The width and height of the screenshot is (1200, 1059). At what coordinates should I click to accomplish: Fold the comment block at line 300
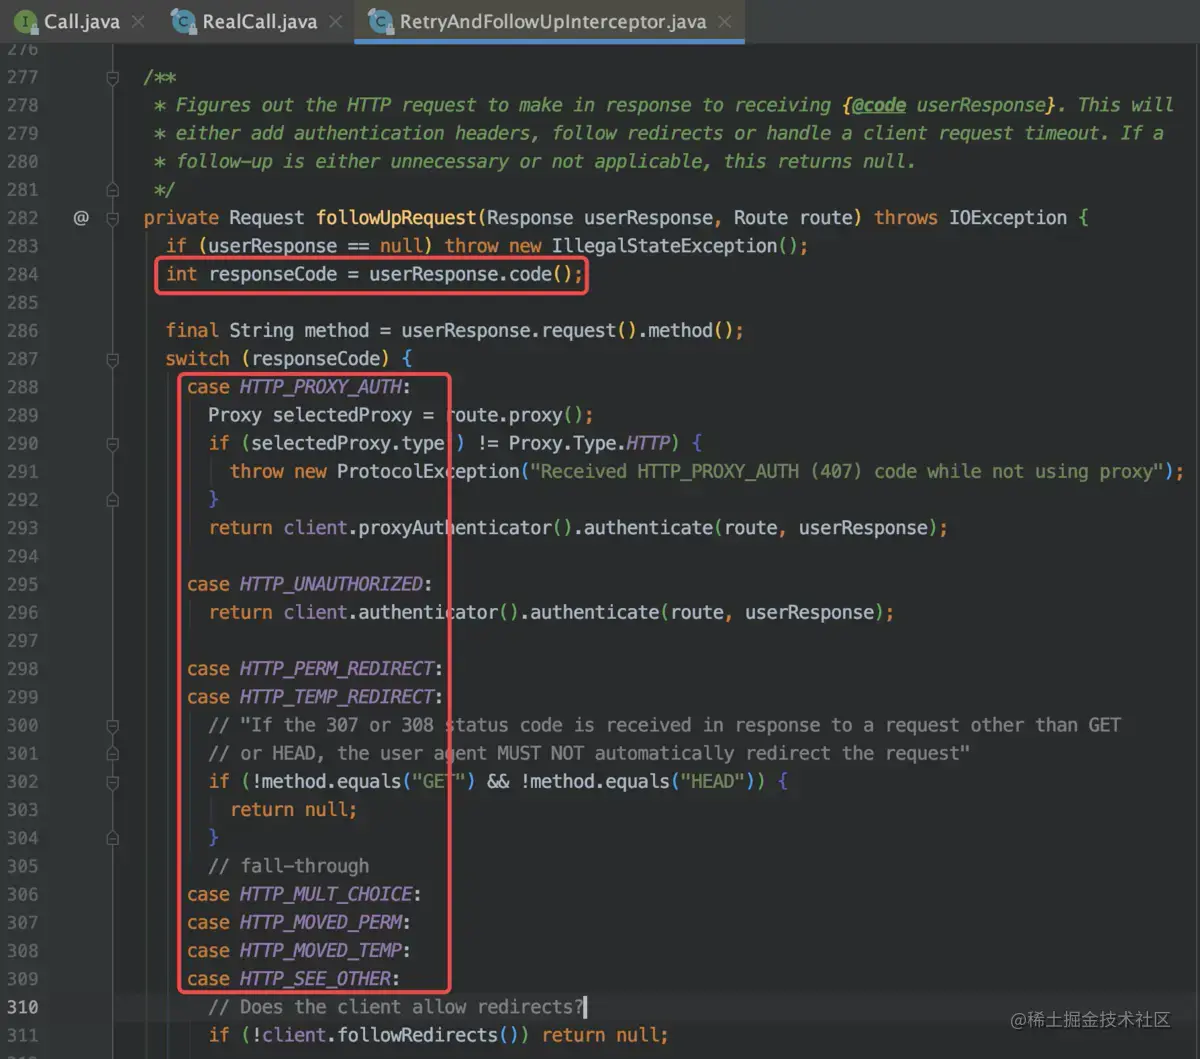(113, 725)
